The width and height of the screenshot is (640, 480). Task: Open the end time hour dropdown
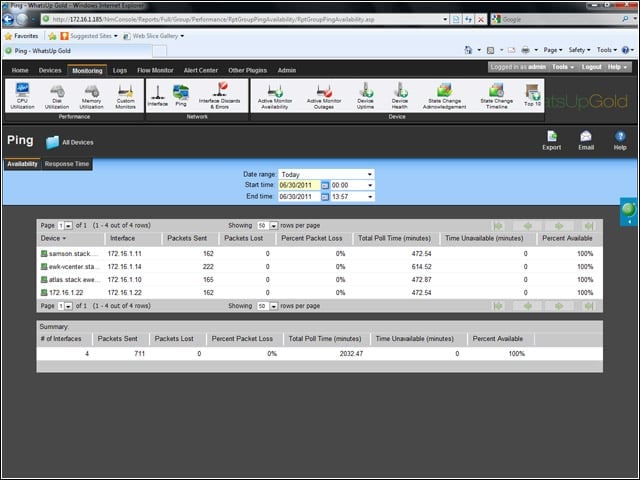point(370,197)
